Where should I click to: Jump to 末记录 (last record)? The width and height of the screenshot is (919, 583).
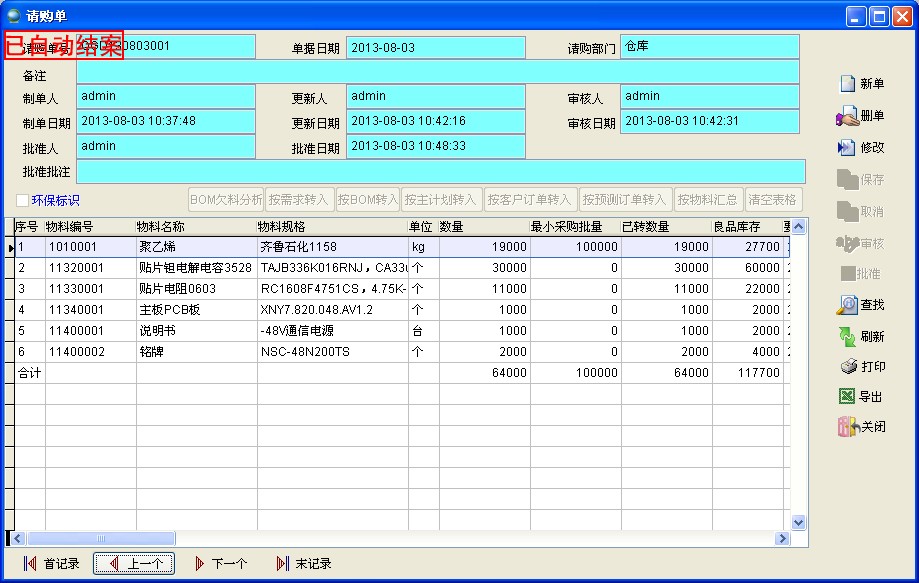click(x=303, y=564)
